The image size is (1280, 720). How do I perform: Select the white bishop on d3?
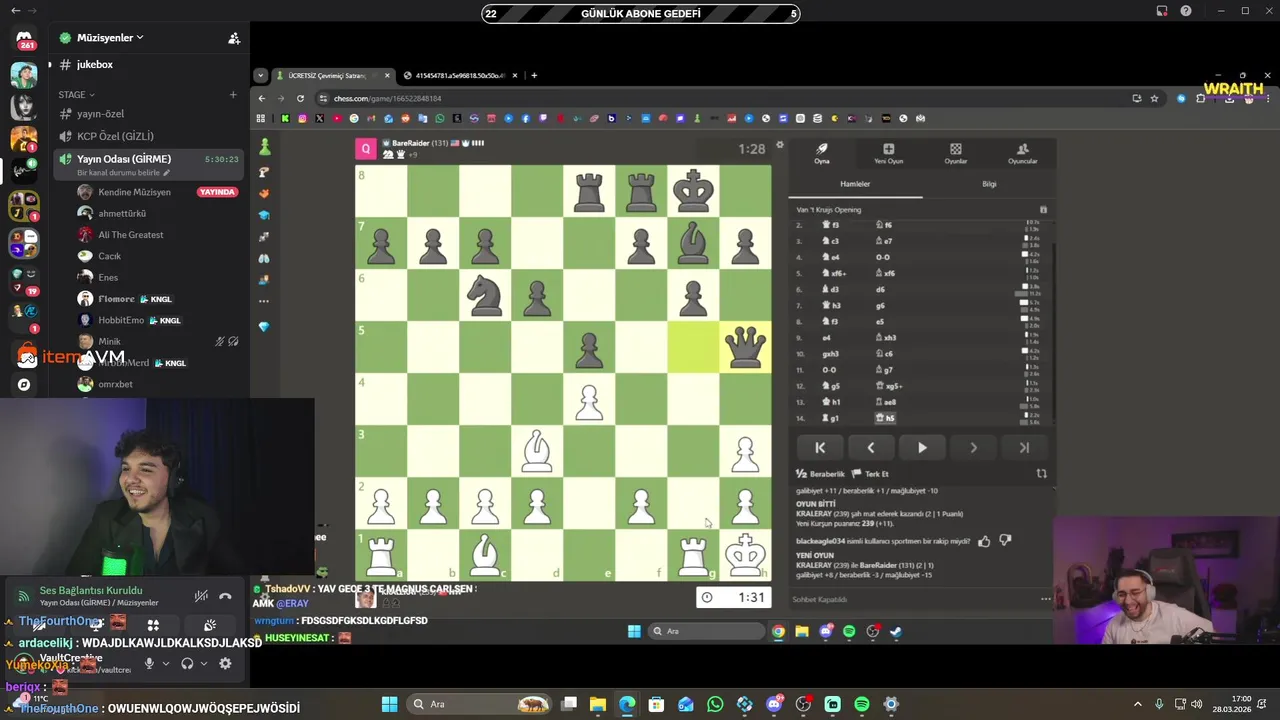[537, 451]
